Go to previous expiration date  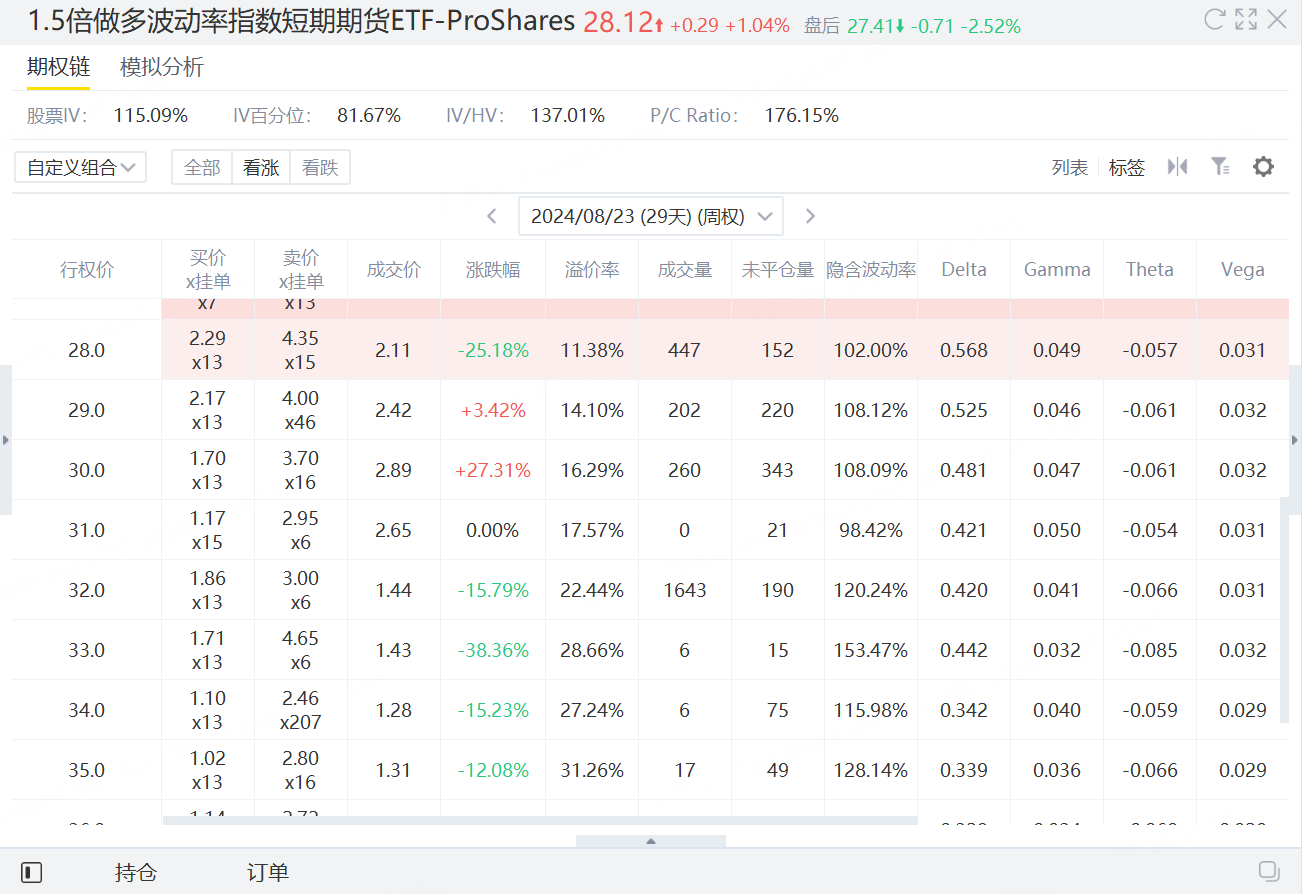click(x=492, y=216)
